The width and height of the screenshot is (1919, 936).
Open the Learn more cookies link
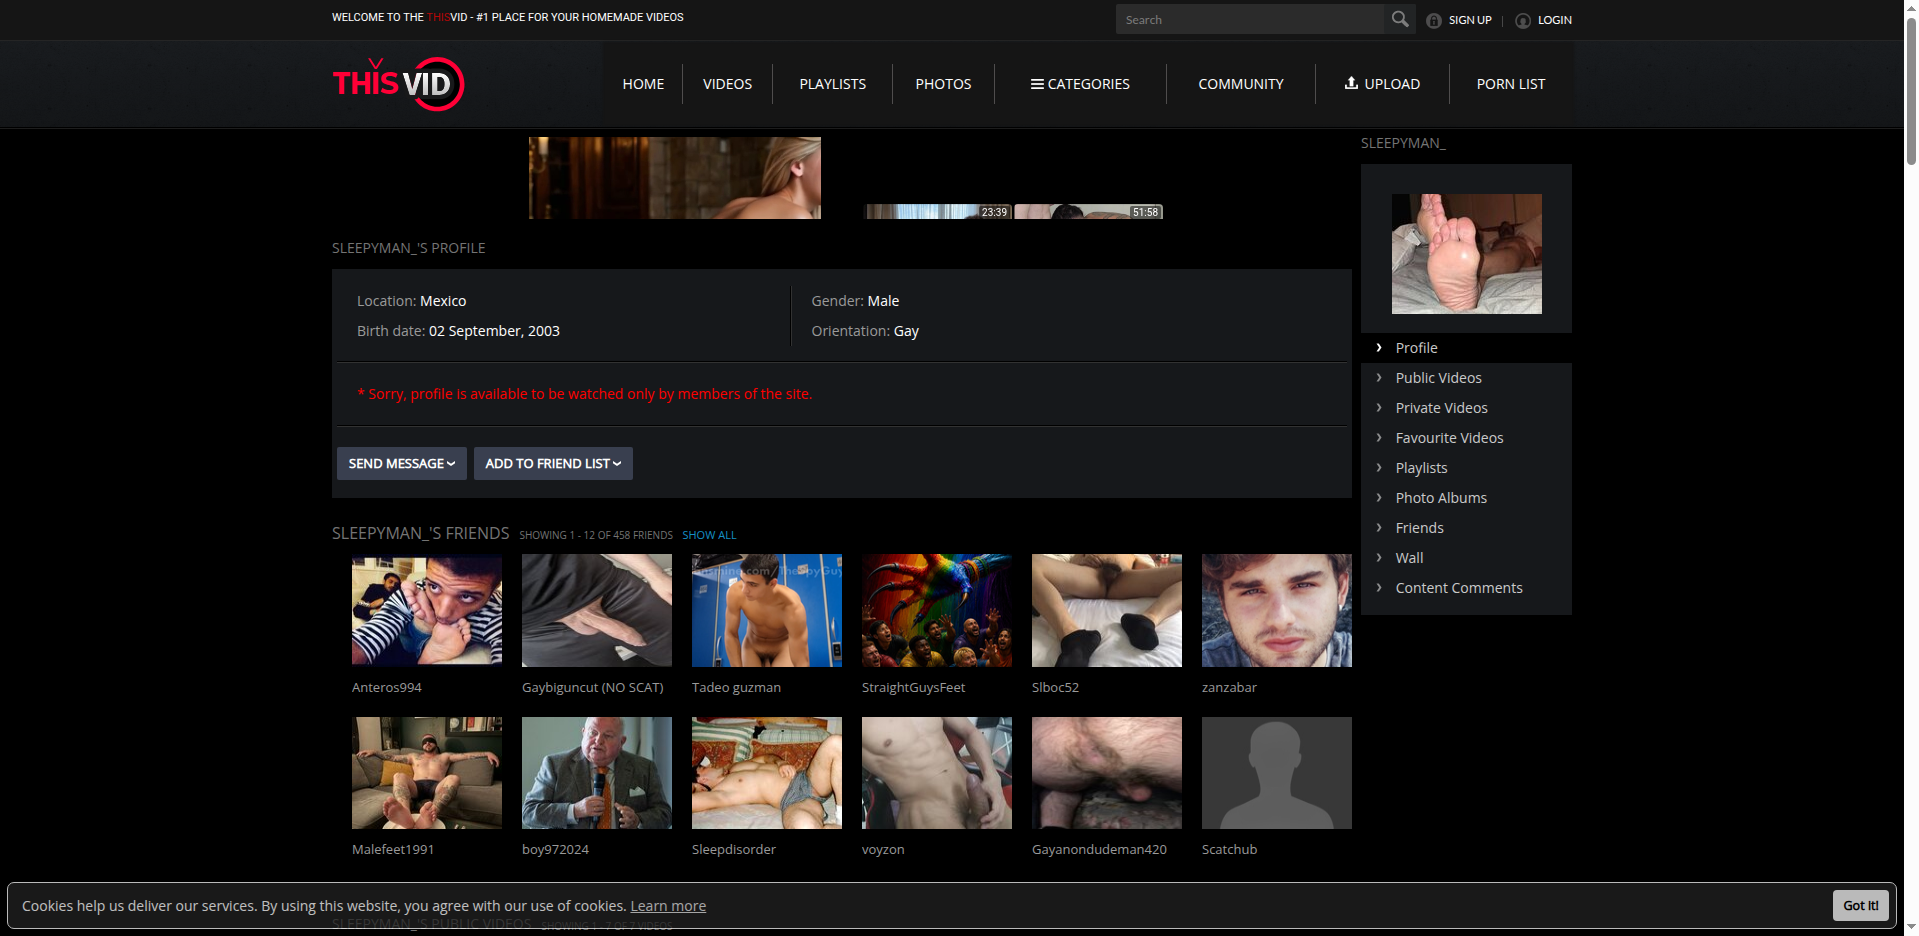(668, 906)
